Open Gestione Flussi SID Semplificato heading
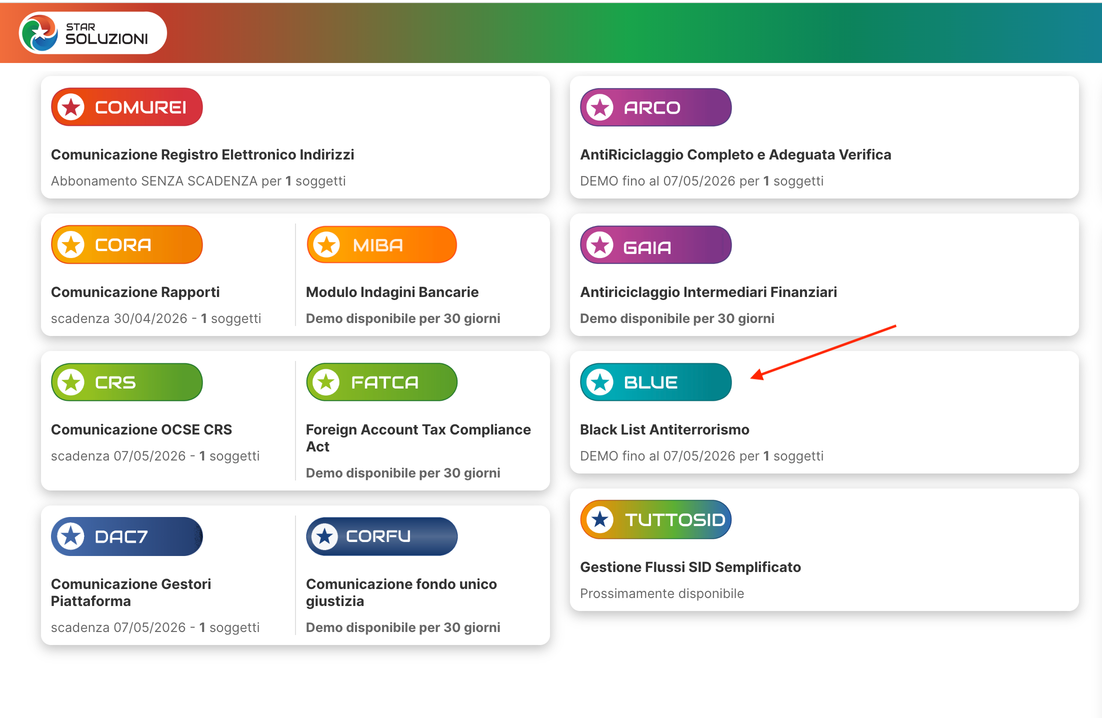Viewport: 1102px width, 718px height. pyautogui.click(x=690, y=568)
